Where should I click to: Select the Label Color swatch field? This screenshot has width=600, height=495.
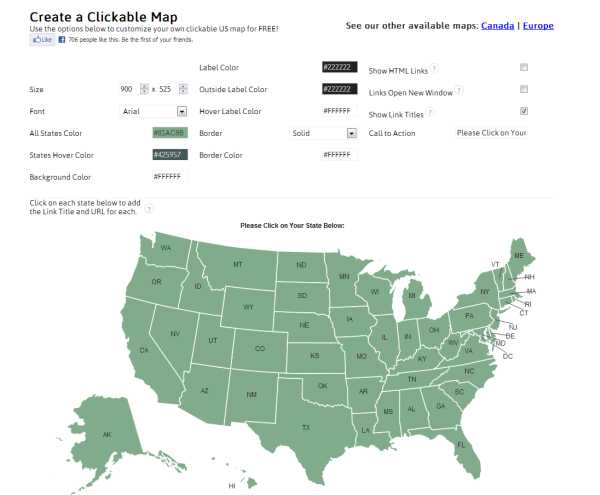point(340,67)
